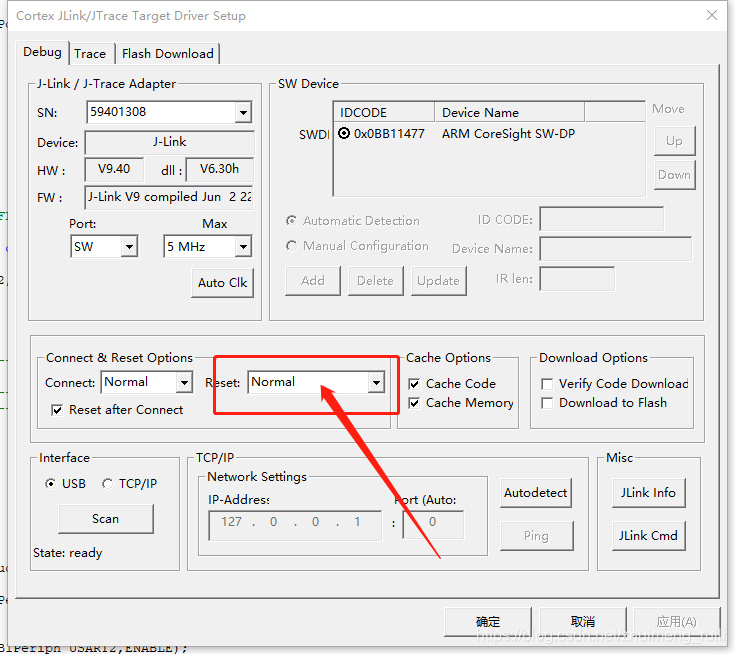Select the 0x0BB11477 SWDIO device radio

click(344, 134)
